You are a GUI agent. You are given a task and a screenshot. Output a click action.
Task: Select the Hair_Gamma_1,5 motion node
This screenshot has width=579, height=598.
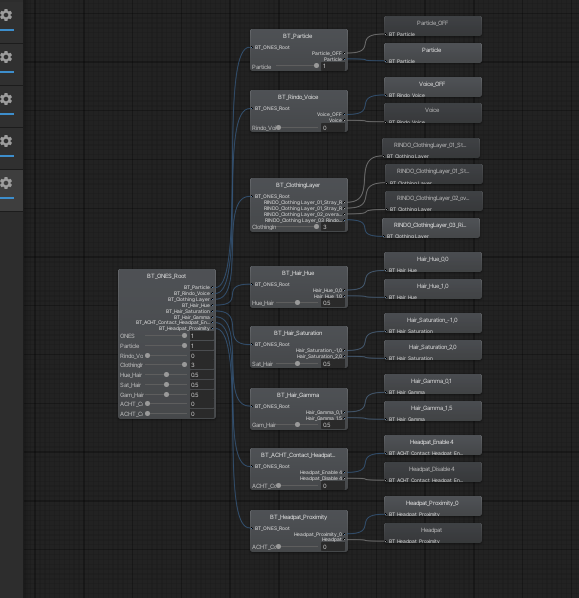(x=433, y=411)
